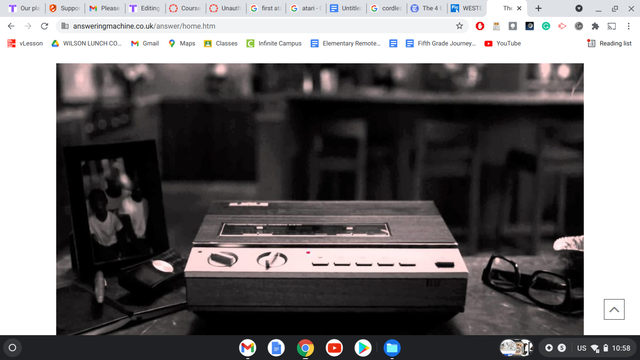This screenshot has height=360, width=640.
Task: Click the forward navigation arrow
Action: pos(28,26)
